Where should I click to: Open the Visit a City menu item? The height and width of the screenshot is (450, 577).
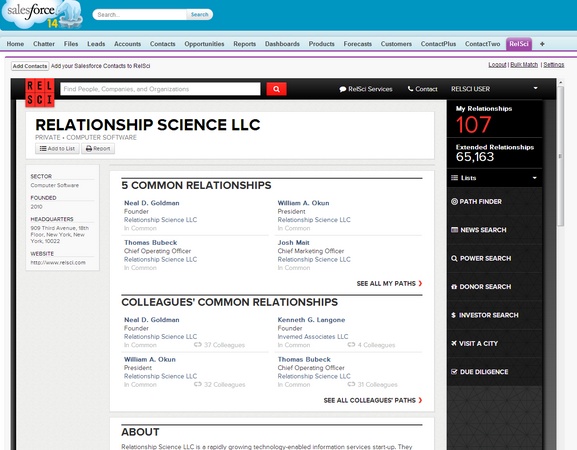click(x=495, y=343)
